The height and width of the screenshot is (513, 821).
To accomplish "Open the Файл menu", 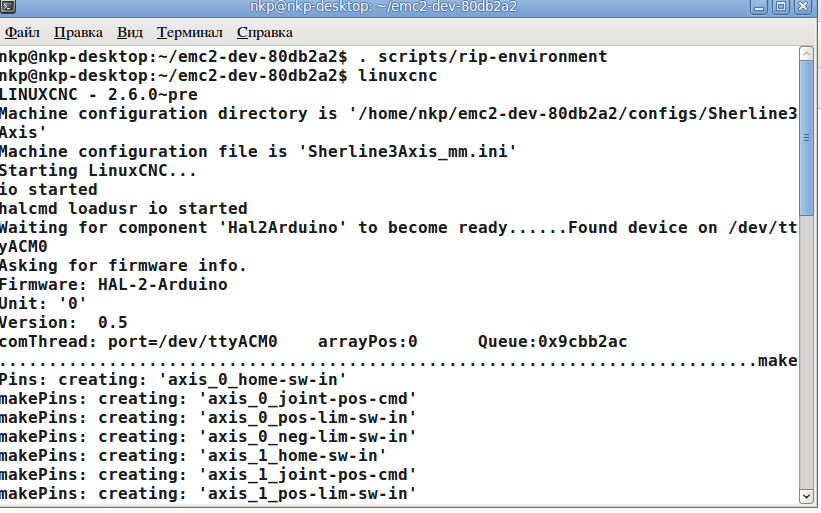I will pyautogui.click(x=22, y=32).
